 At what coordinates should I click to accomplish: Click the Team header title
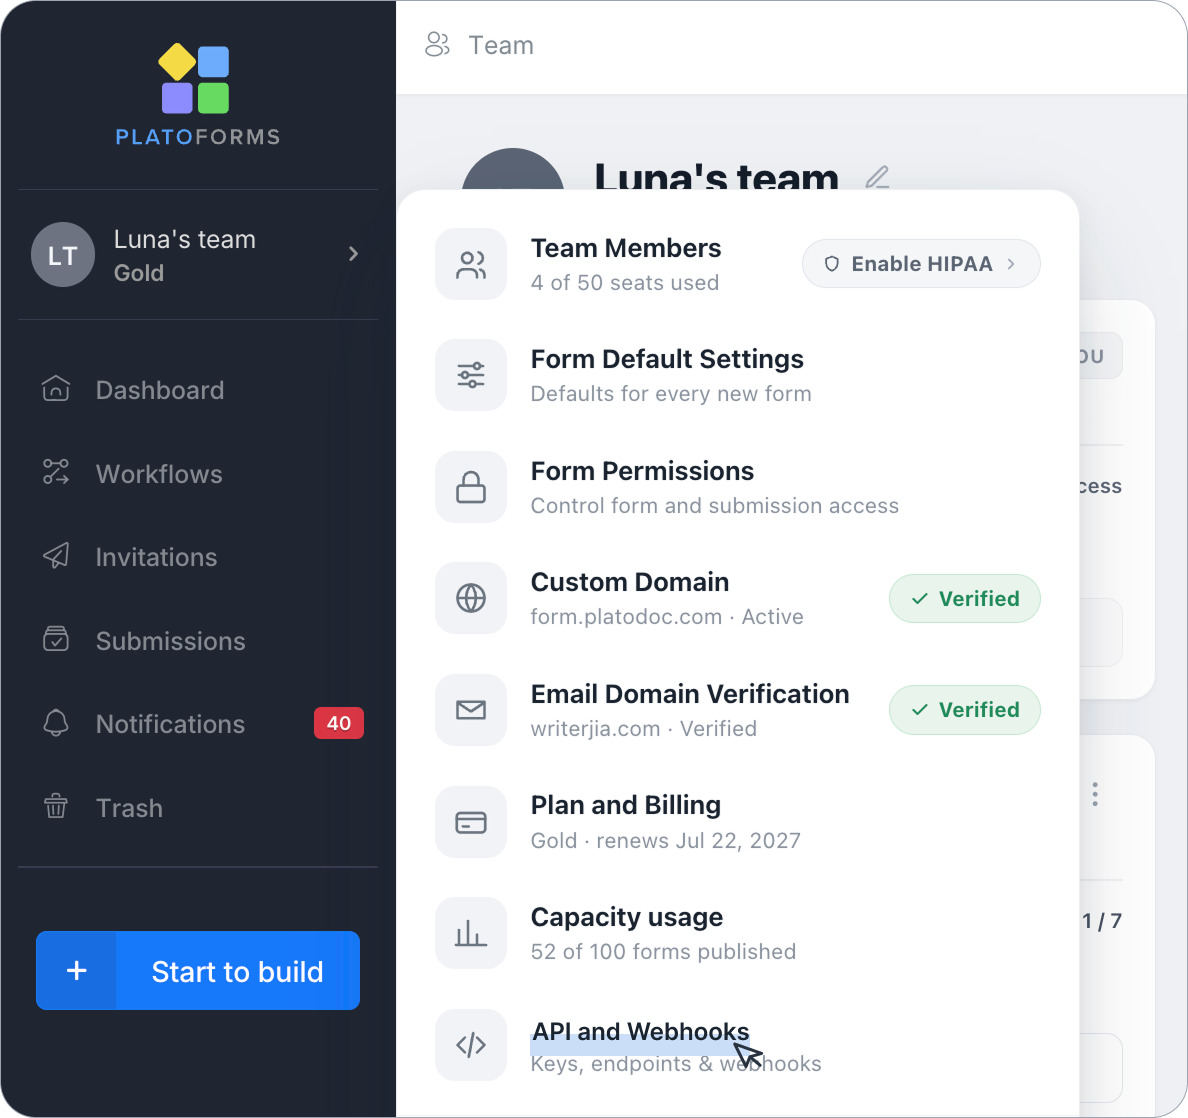(x=501, y=45)
